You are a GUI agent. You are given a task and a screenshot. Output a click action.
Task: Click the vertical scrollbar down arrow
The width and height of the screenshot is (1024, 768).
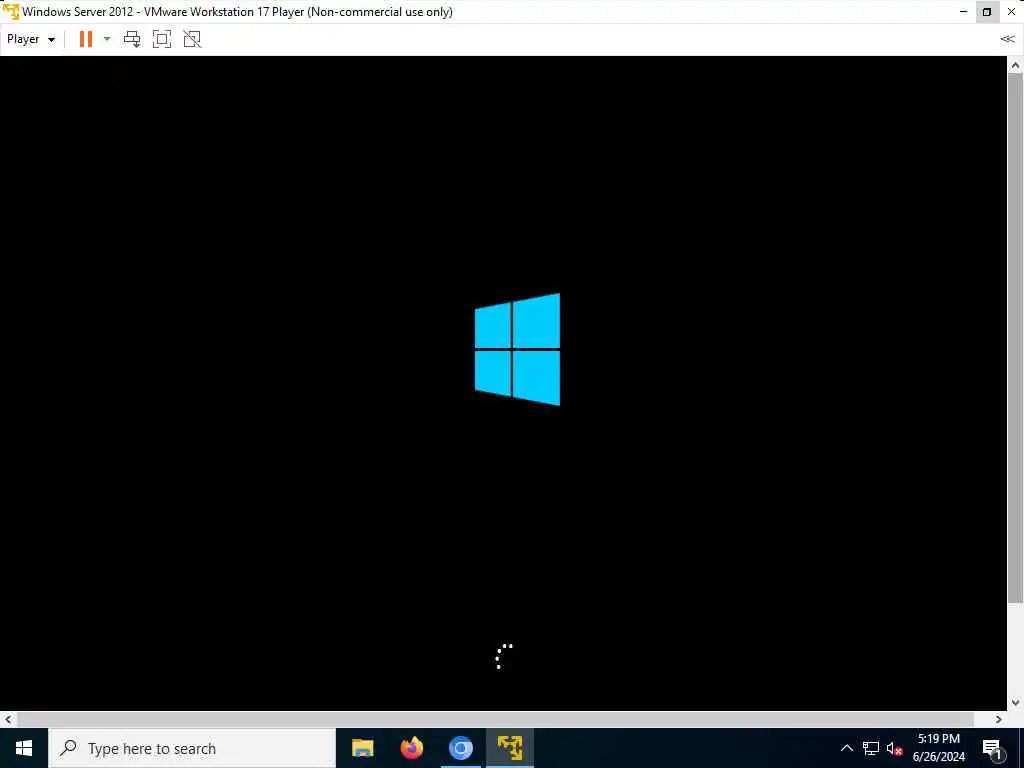point(1015,703)
